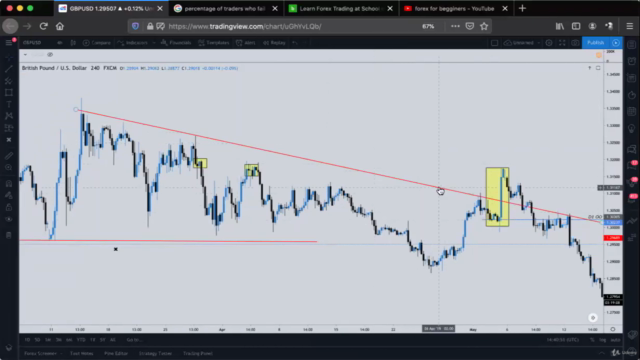Bookmark this page with the star
The width and height of the screenshot is (640, 360).
point(484,26)
